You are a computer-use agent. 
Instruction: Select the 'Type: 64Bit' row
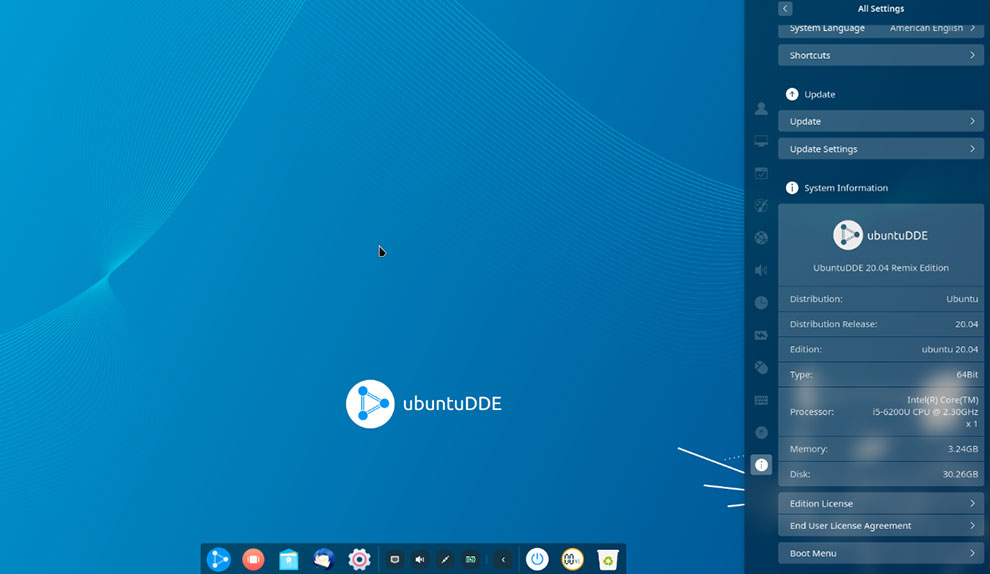pyautogui.click(x=881, y=374)
